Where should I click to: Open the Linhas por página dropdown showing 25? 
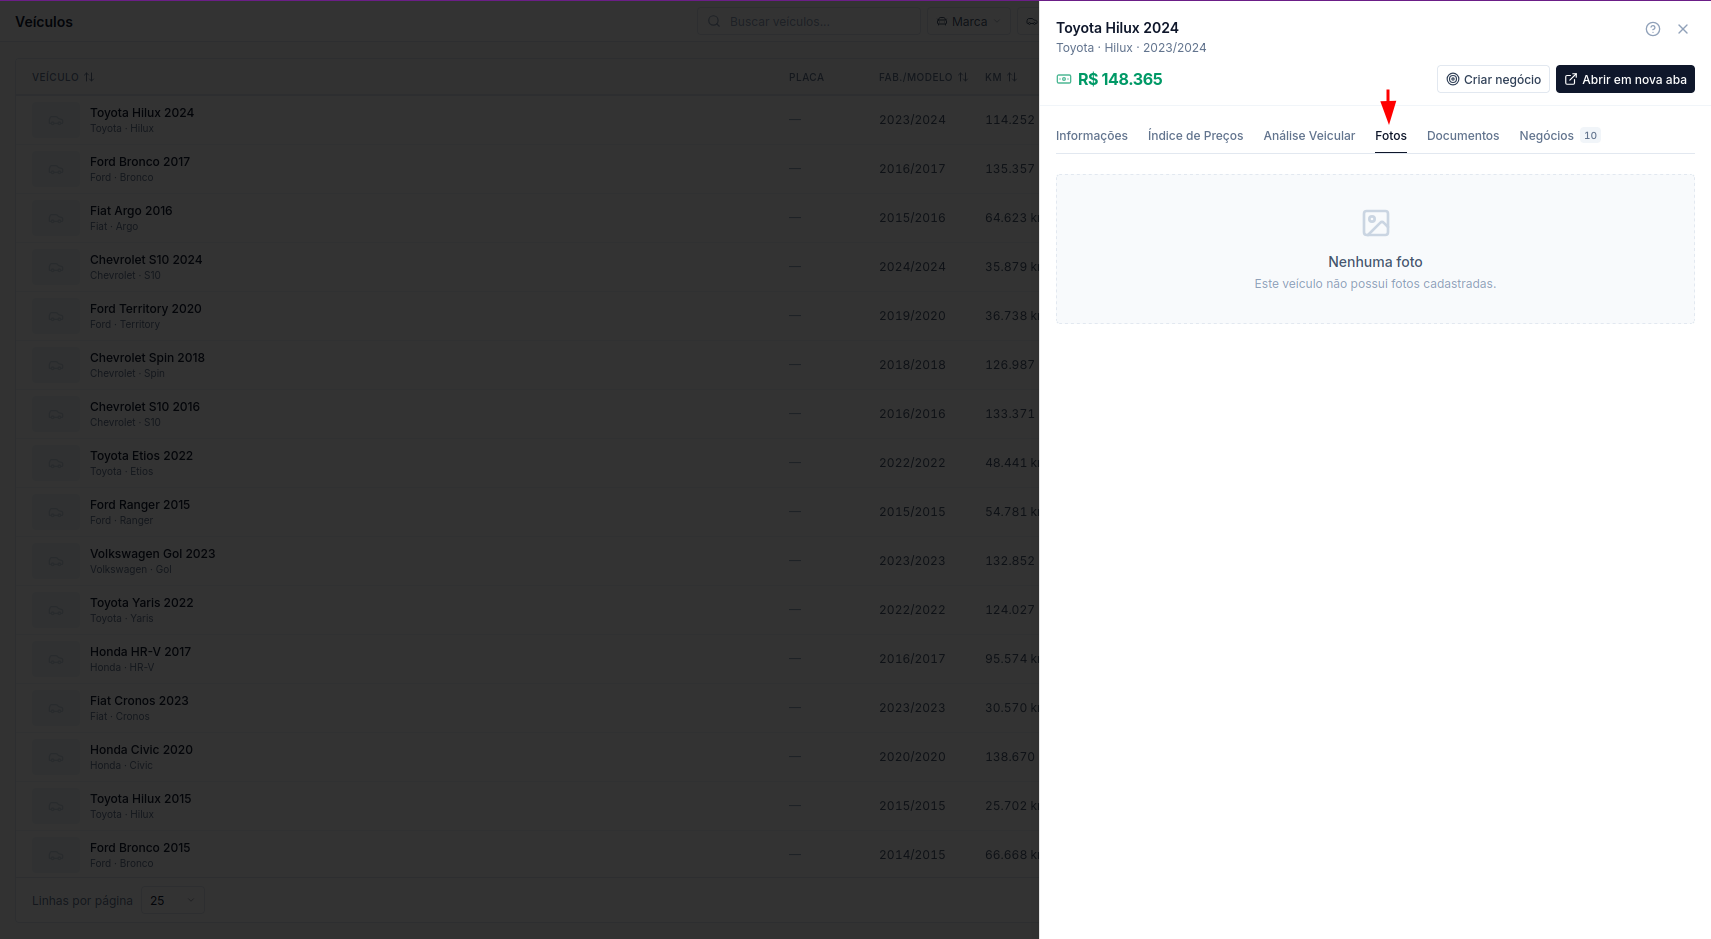(173, 901)
